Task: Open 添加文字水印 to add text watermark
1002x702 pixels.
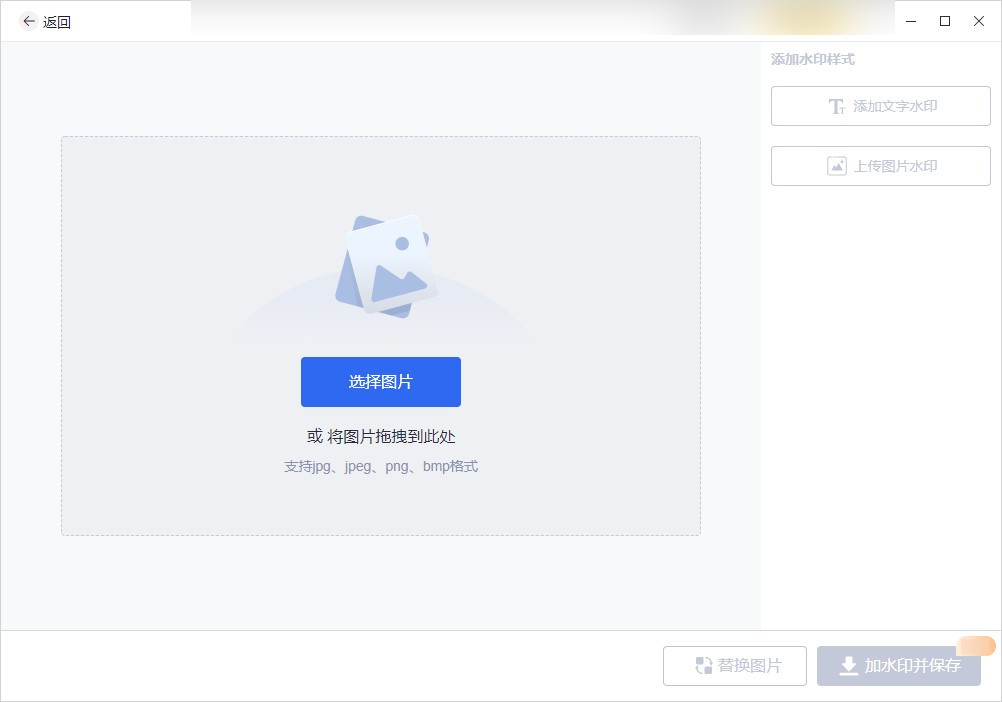Action: click(880, 106)
